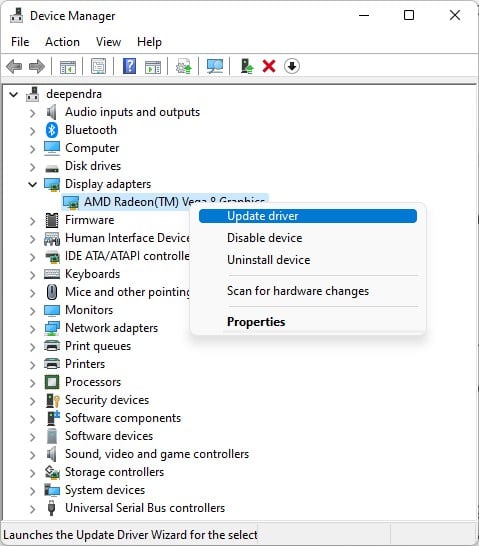Click the Show/Hide Action Pane icon

point(153,66)
